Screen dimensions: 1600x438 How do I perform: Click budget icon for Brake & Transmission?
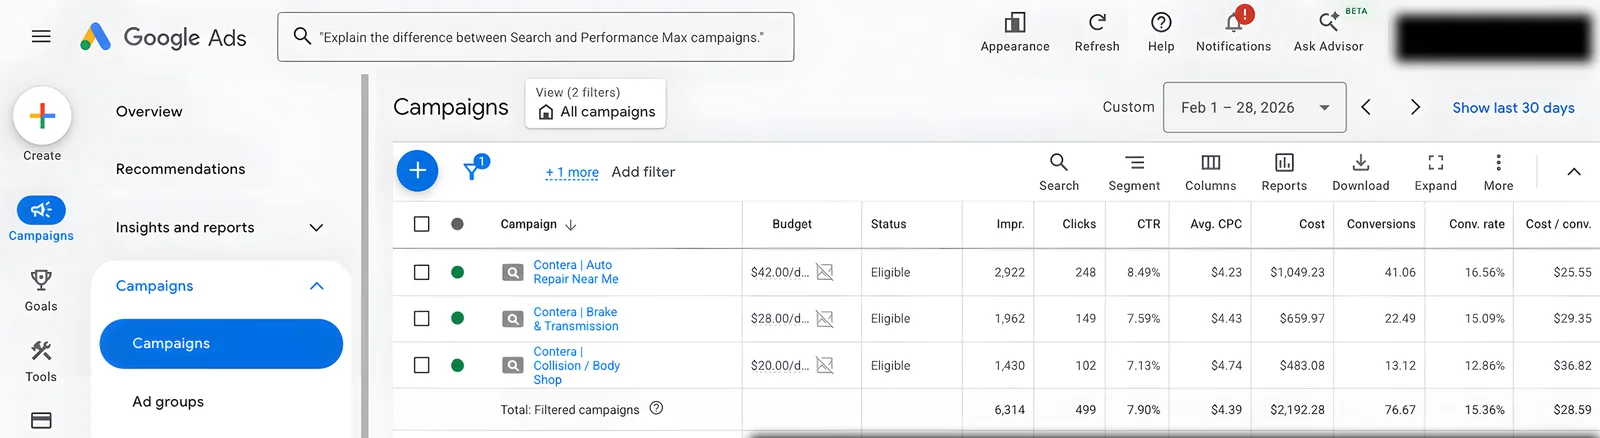tap(825, 319)
